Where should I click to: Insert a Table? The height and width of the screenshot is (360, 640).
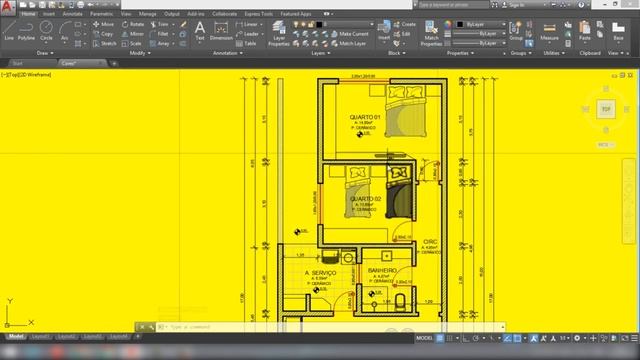(246, 43)
